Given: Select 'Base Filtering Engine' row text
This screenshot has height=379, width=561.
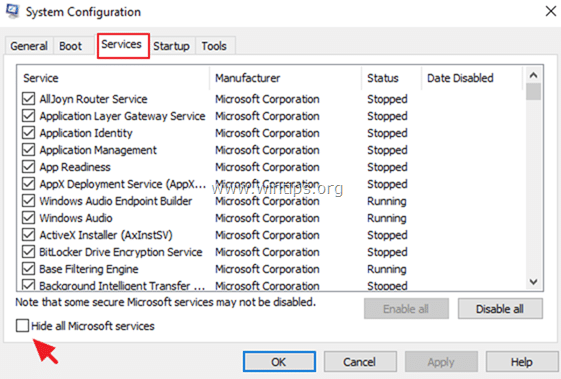Looking at the screenshot, I should [x=89, y=269].
